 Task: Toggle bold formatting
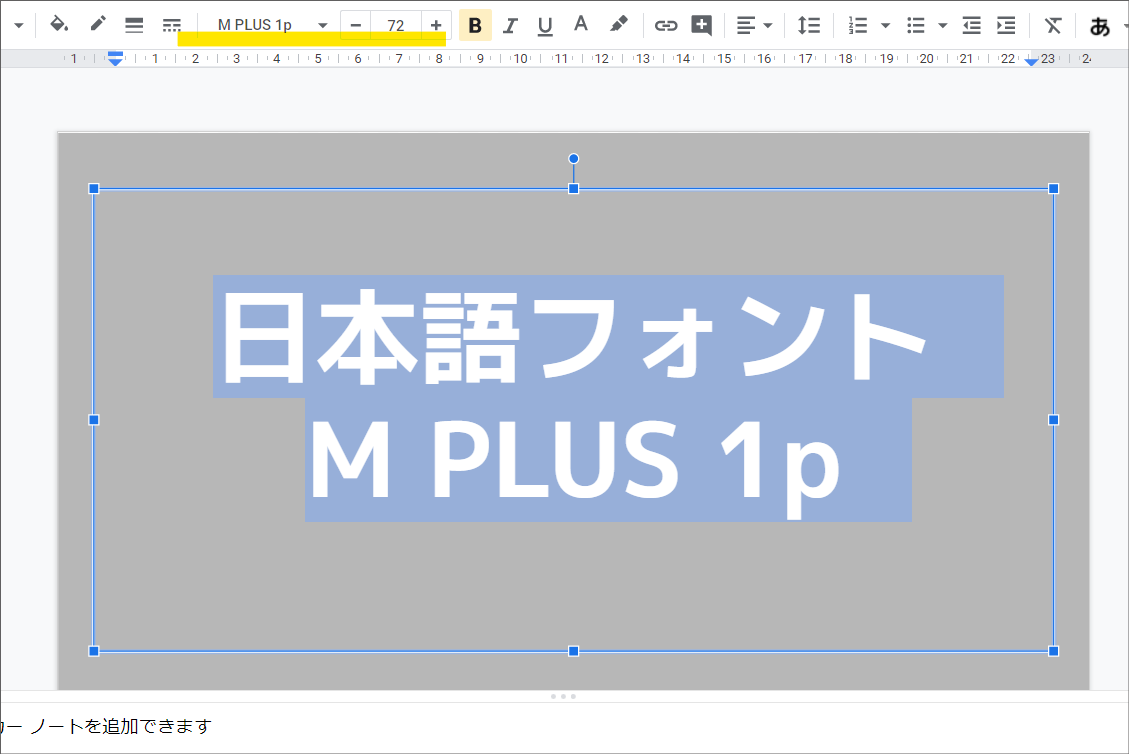(475, 25)
